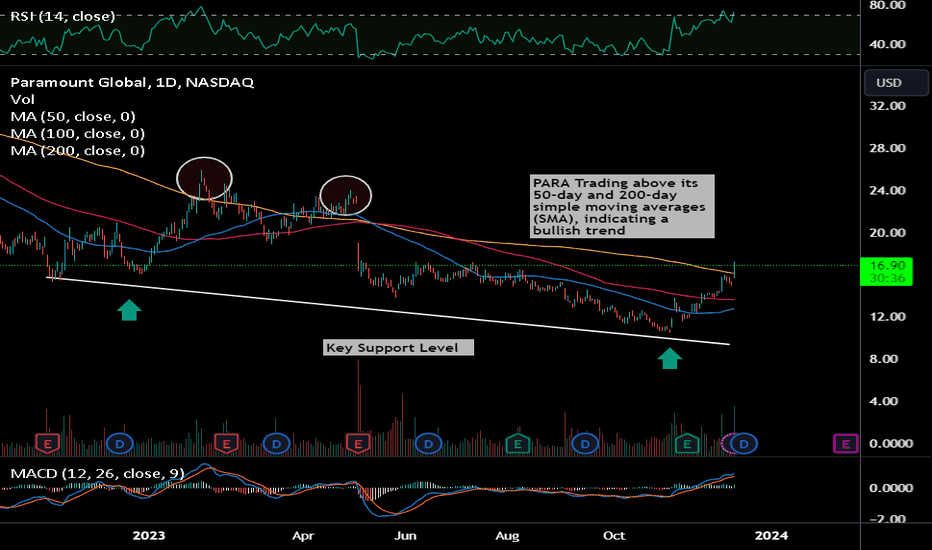Click the blue D dividend marker before 2023
Image resolution: width=932 pixels, height=550 pixels.
pyautogui.click(x=119, y=444)
